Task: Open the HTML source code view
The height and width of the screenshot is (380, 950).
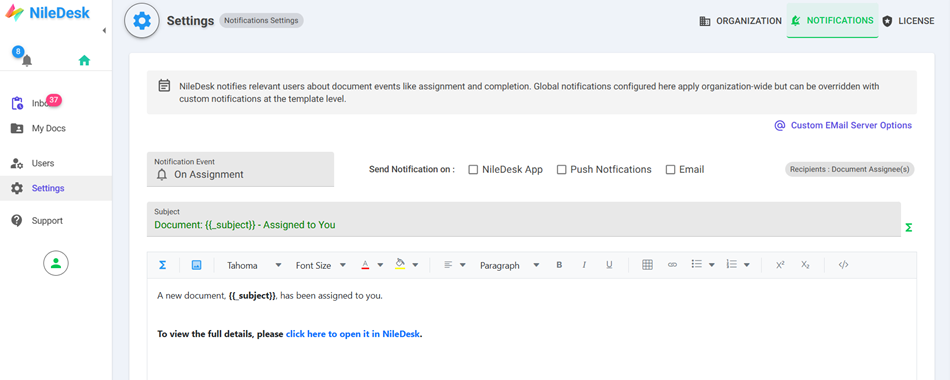Action: tap(843, 265)
